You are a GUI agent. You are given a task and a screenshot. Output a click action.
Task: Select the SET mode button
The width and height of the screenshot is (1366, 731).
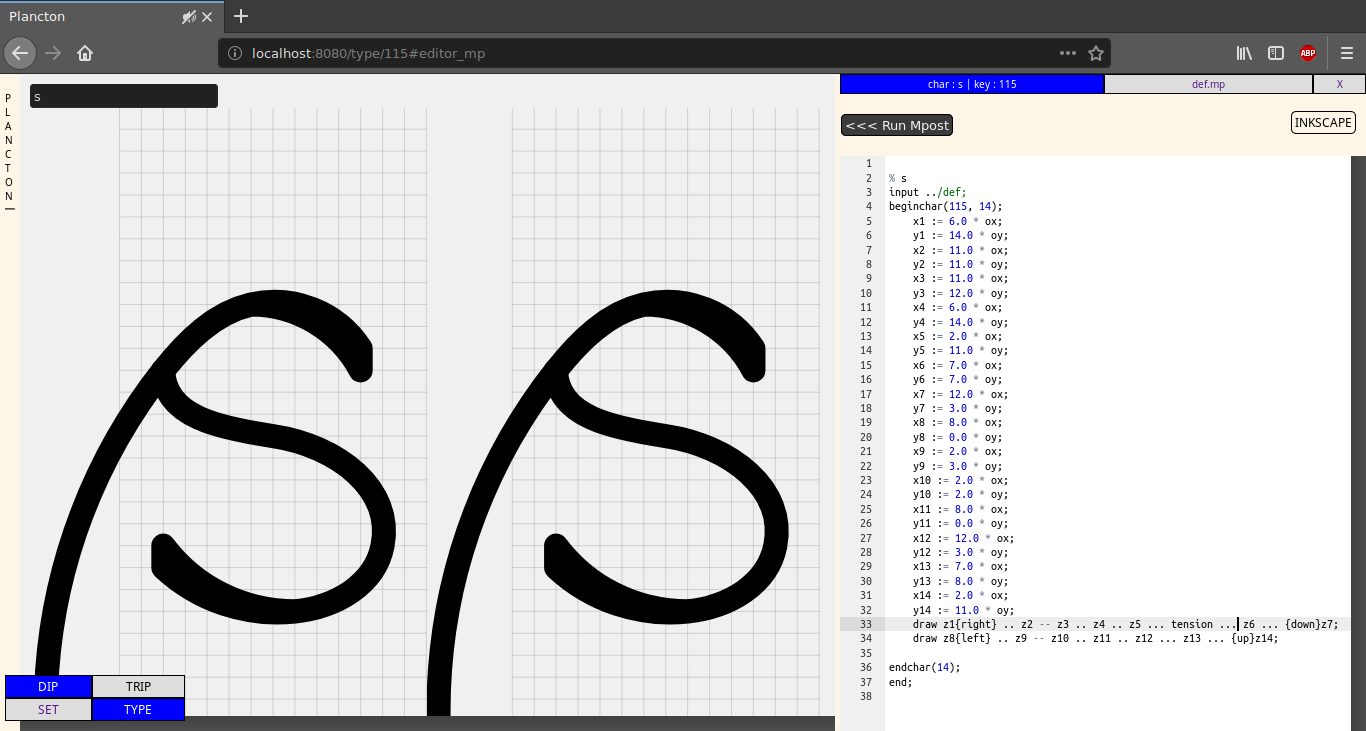click(48, 709)
